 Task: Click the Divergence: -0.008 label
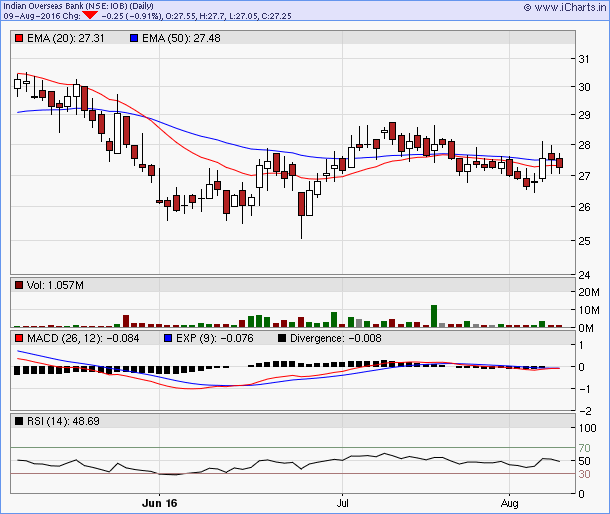[x=336, y=338]
